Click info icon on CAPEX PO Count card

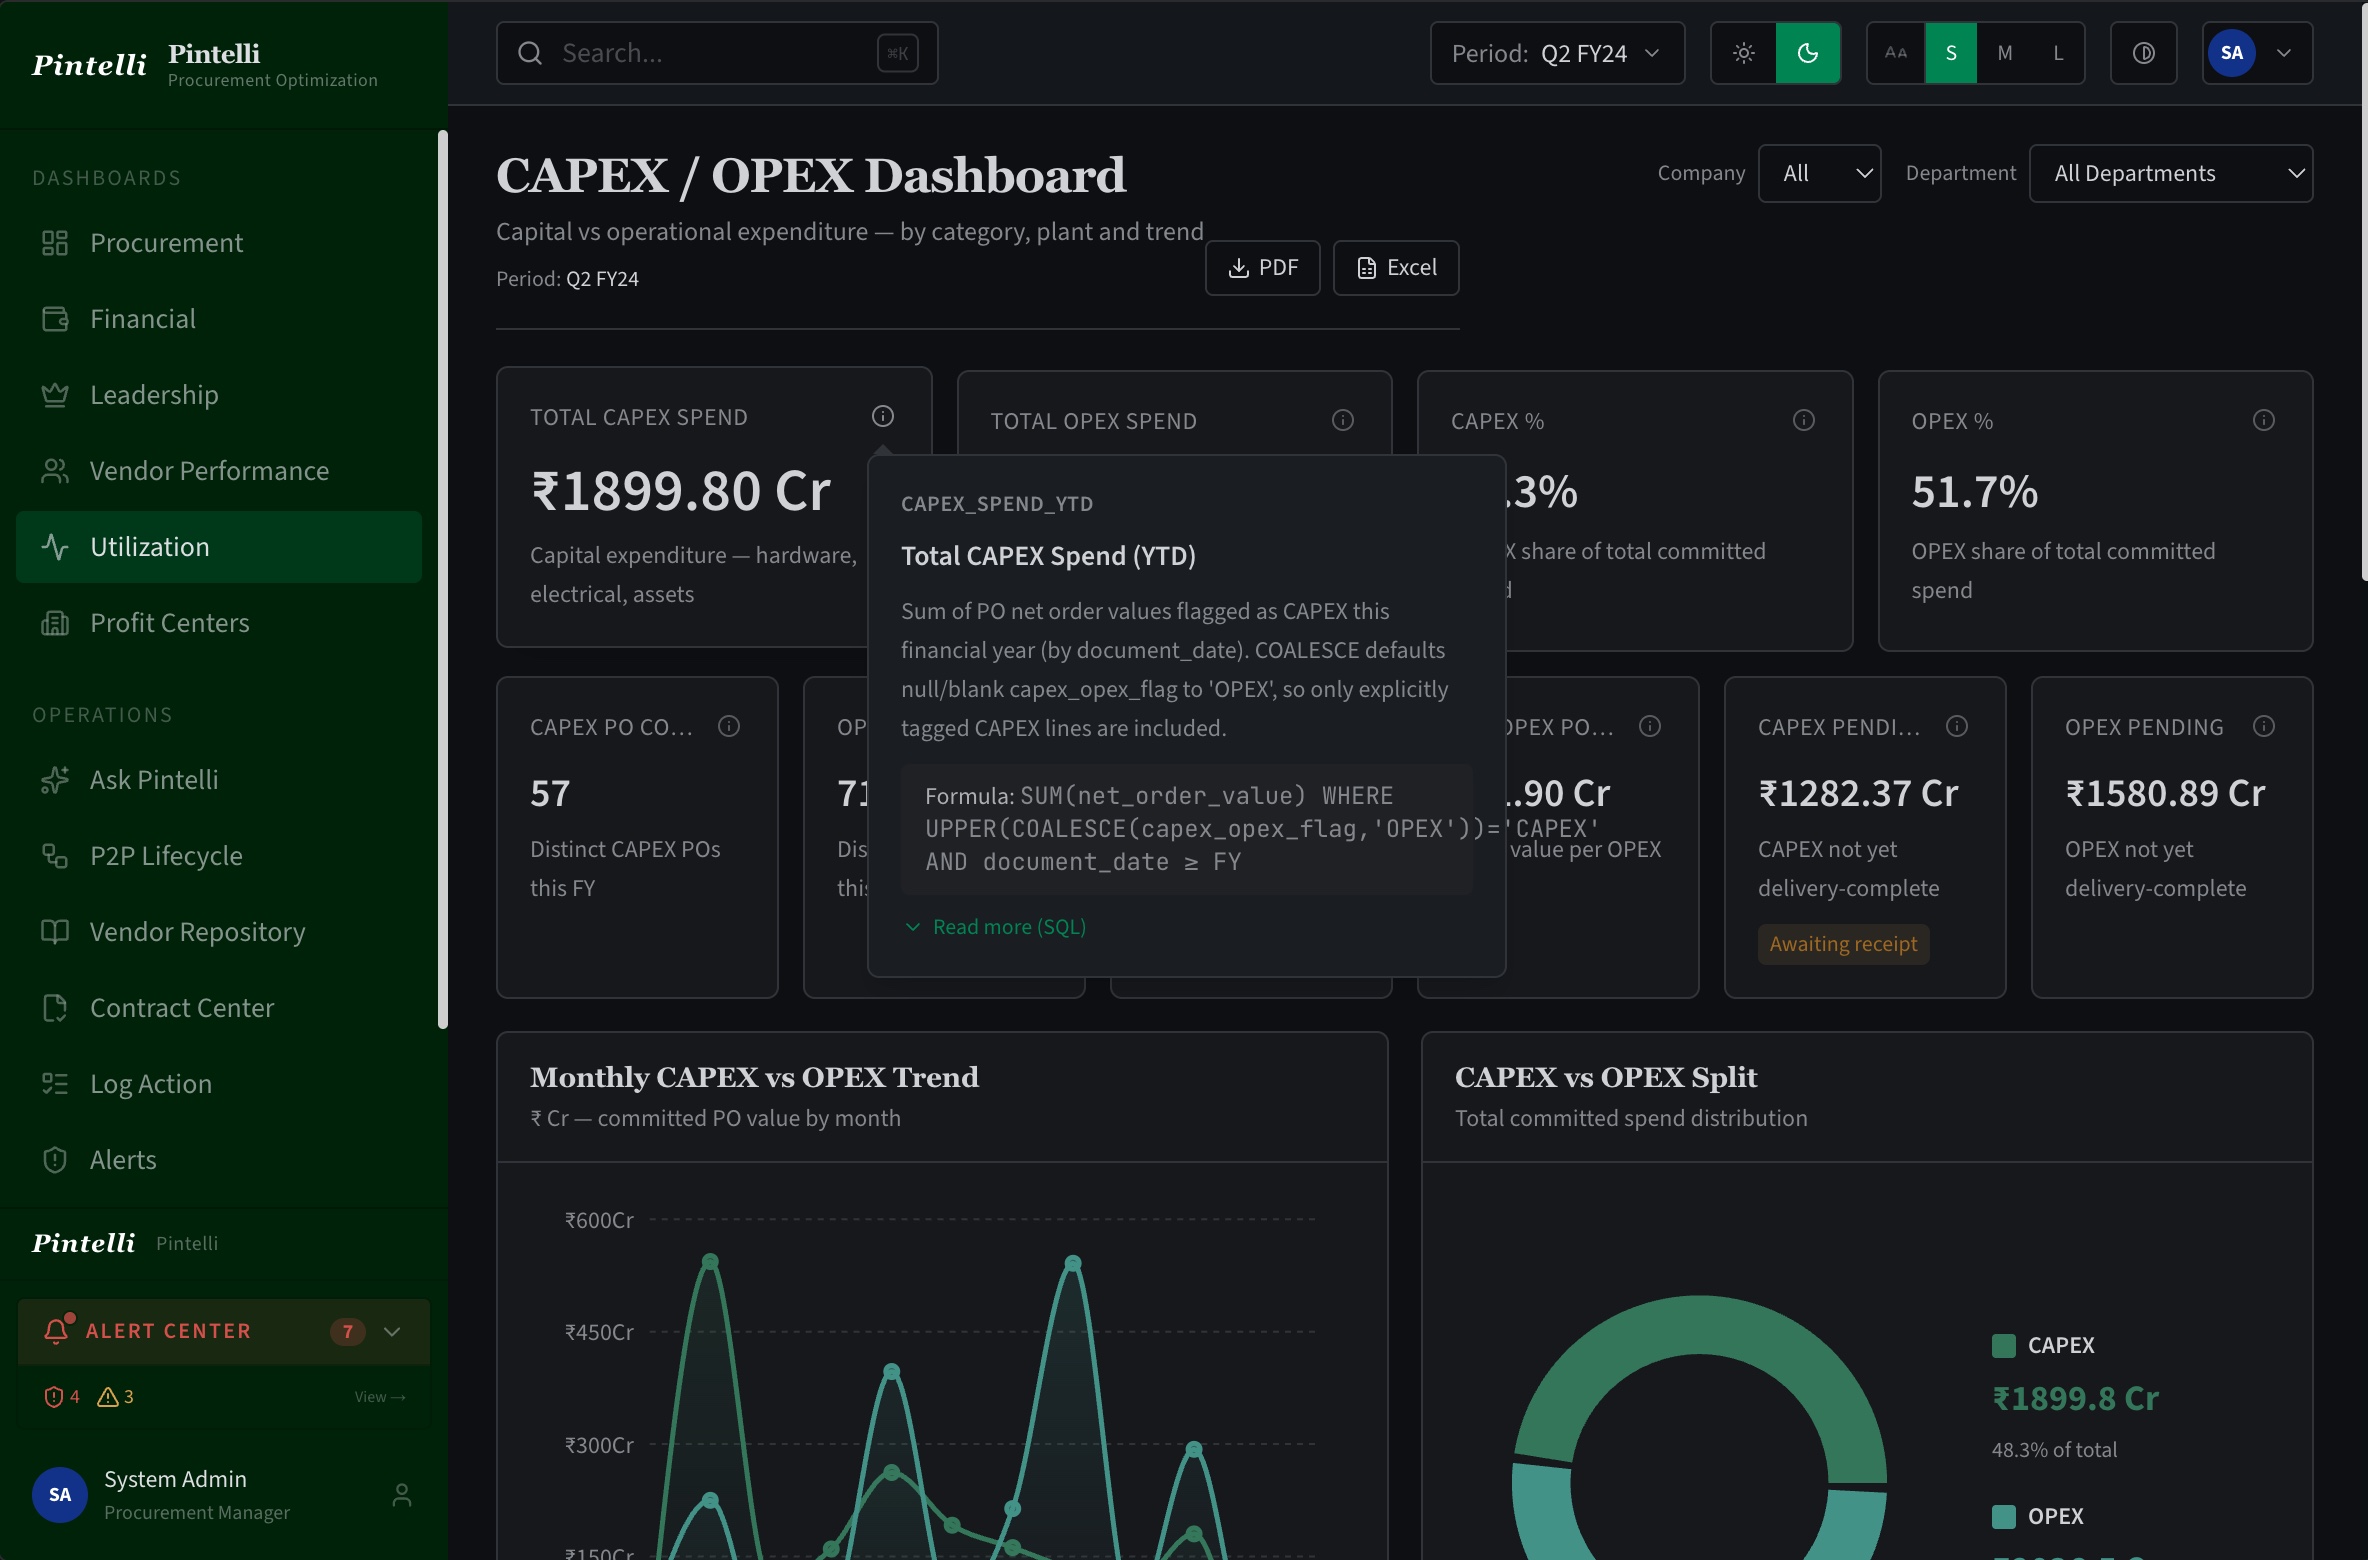[x=729, y=726]
